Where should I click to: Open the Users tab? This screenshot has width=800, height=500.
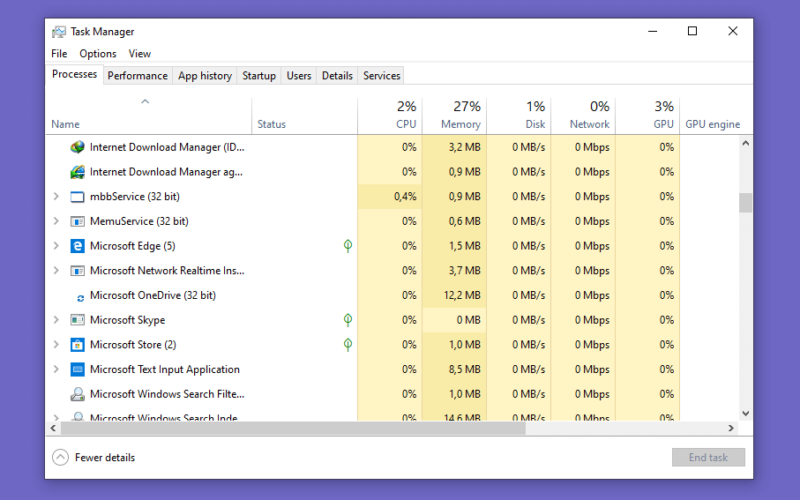click(x=298, y=76)
